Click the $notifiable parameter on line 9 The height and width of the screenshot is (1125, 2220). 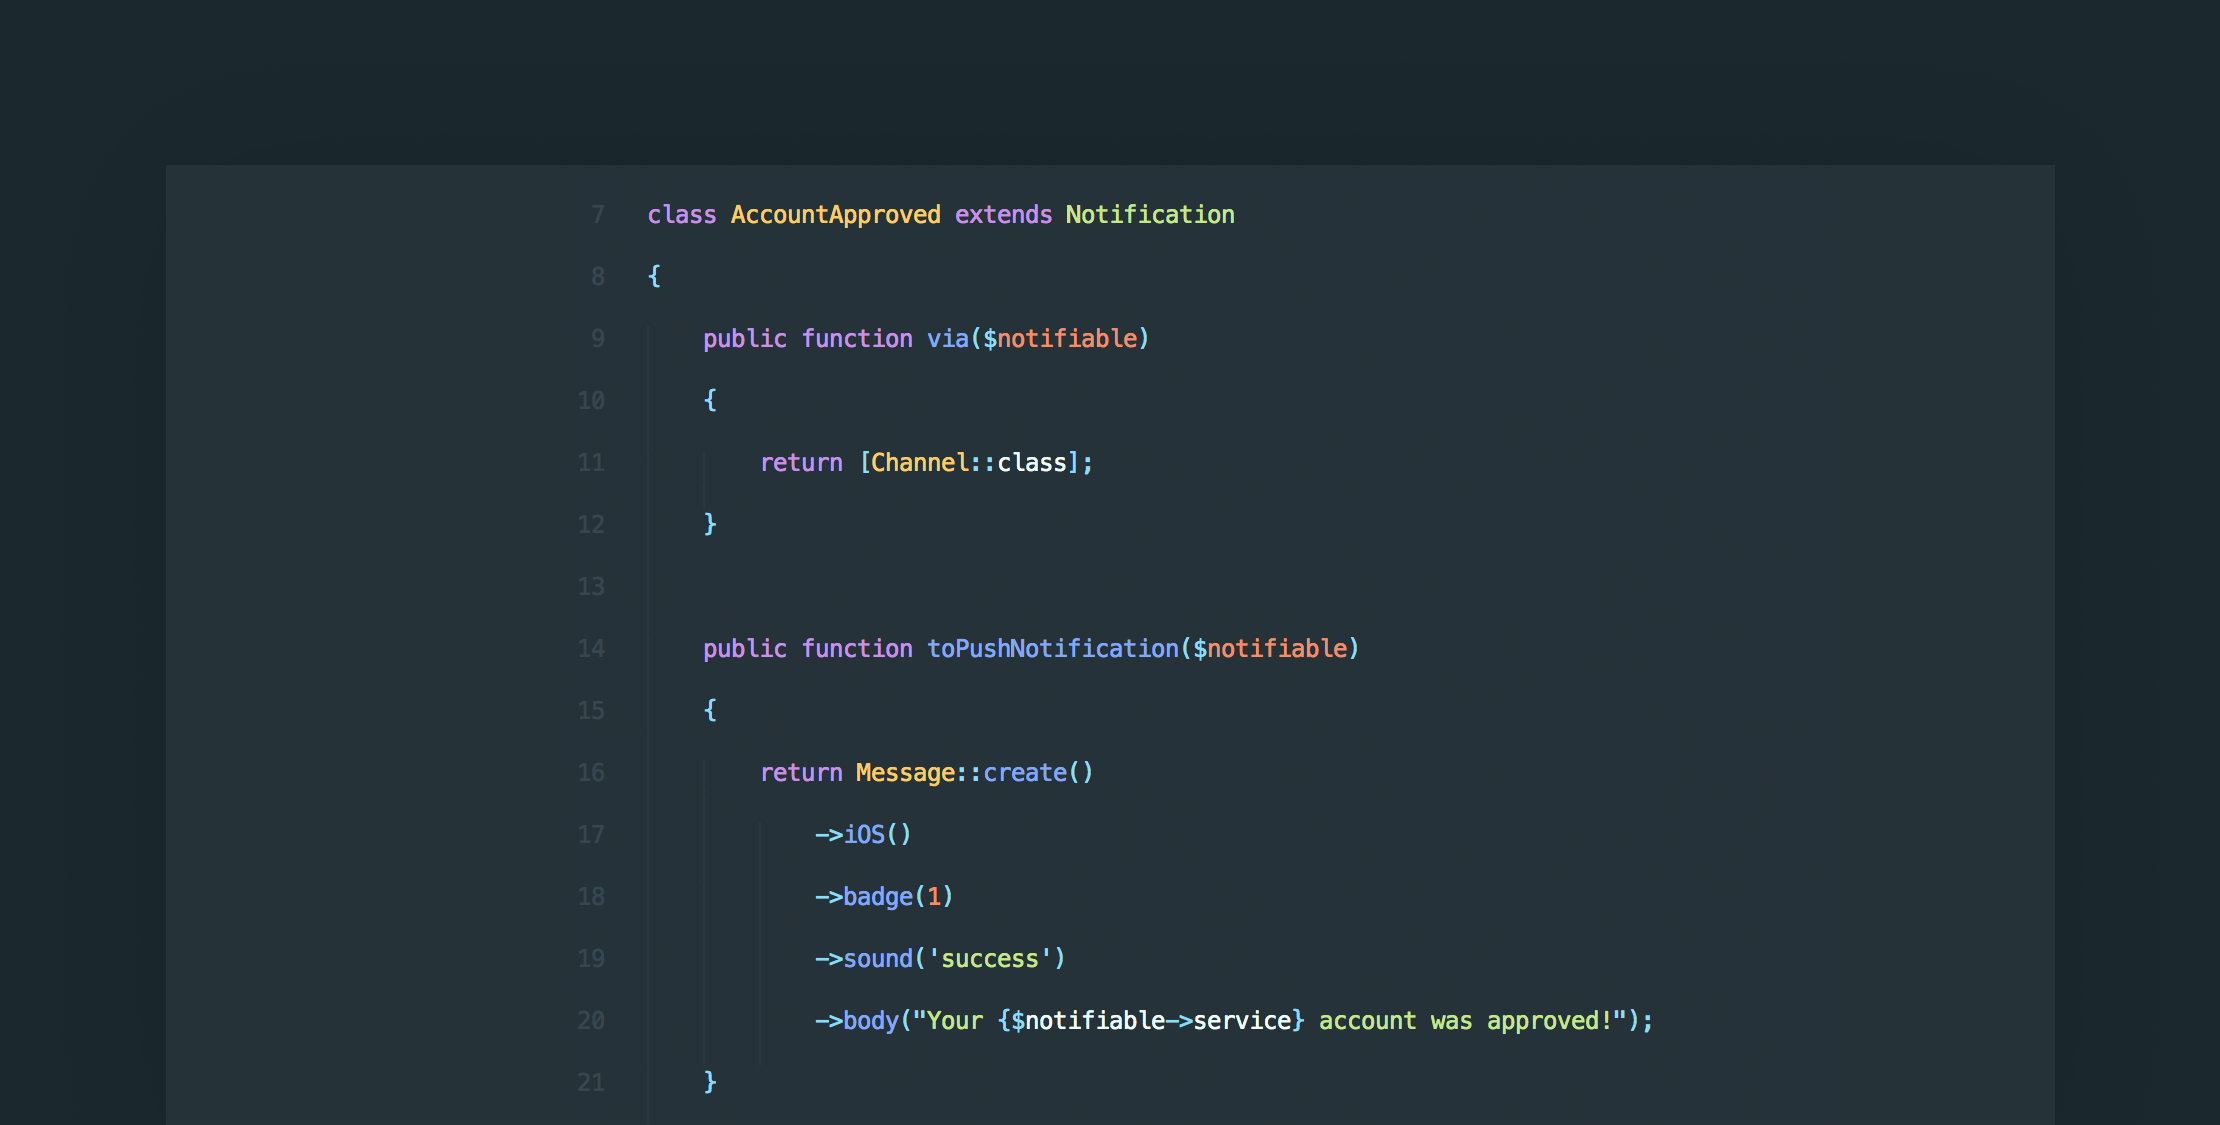[1061, 338]
